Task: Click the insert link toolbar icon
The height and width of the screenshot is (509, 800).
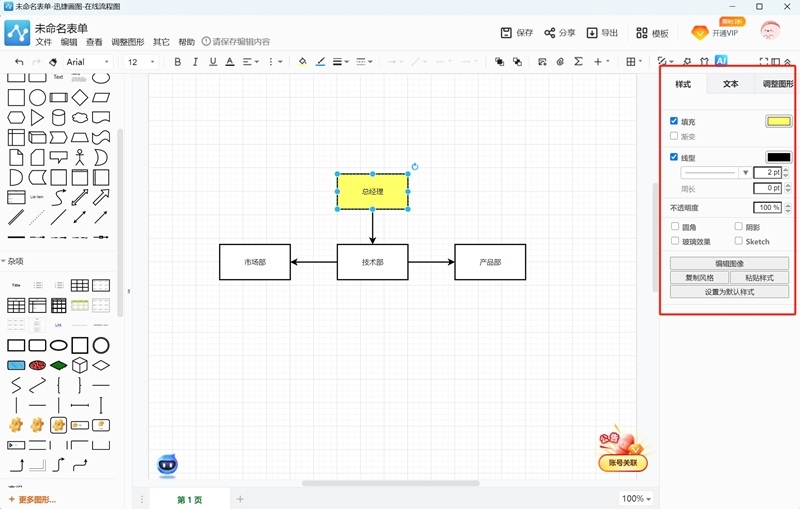Action: point(560,62)
